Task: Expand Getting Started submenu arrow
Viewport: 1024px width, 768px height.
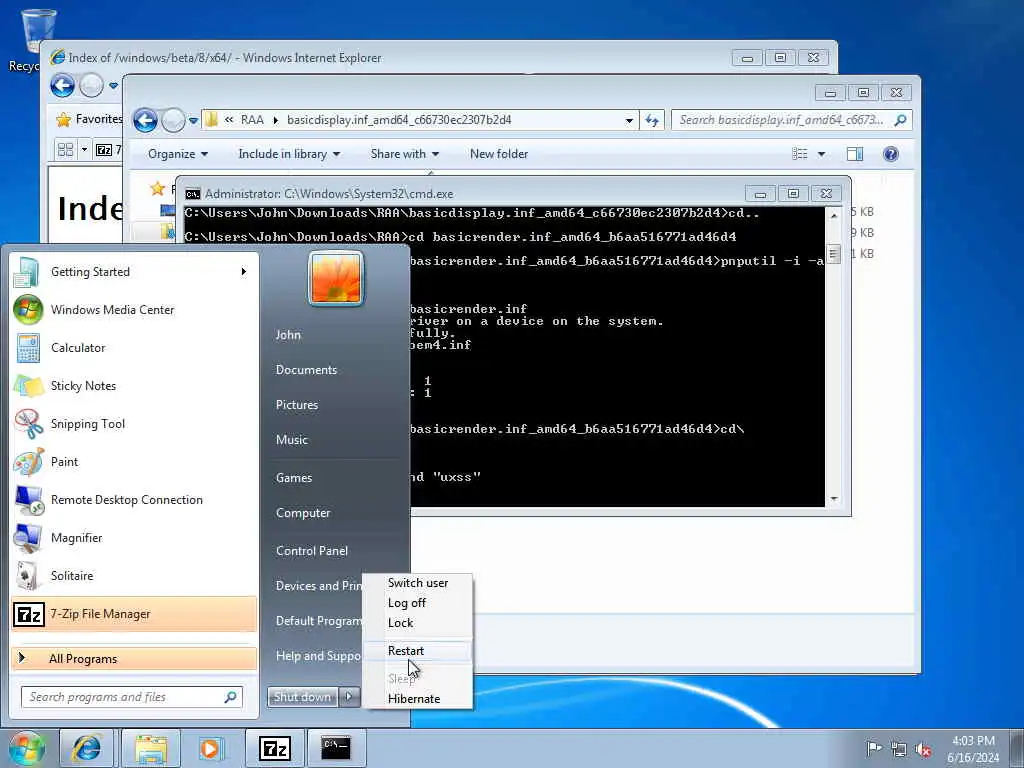Action: (244, 272)
